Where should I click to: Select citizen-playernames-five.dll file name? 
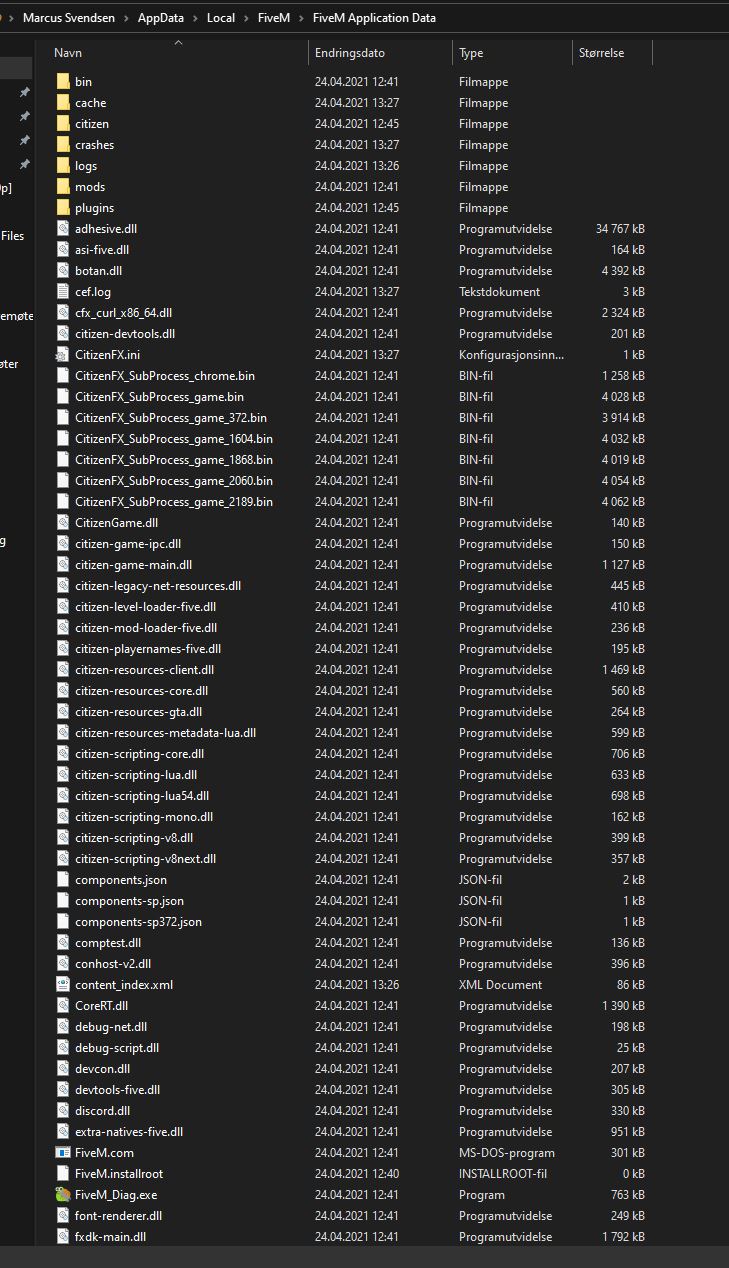click(148, 649)
